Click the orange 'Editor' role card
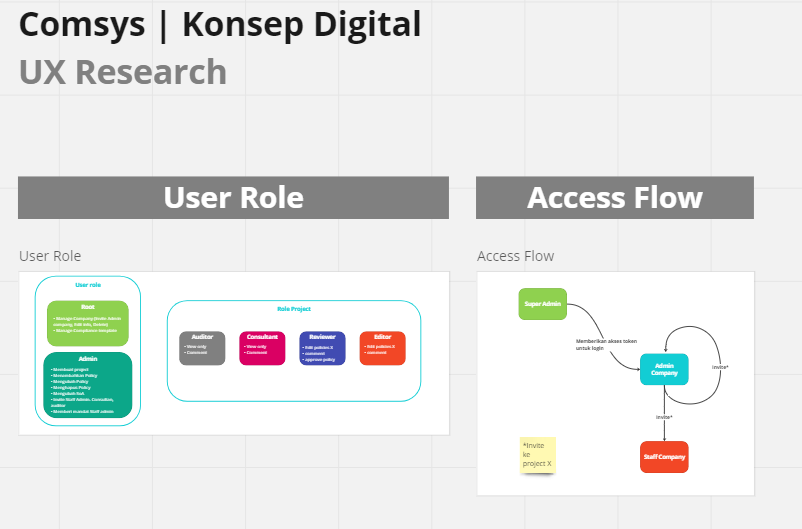 (x=383, y=348)
